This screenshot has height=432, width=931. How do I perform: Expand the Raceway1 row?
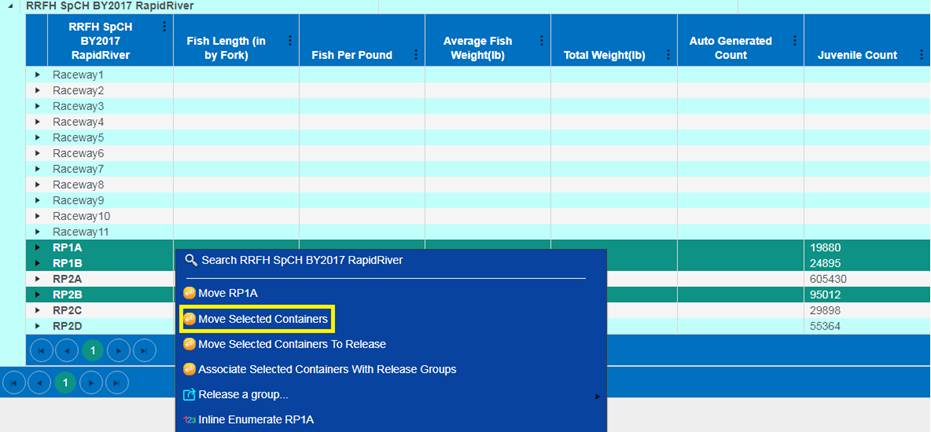(x=37, y=75)
